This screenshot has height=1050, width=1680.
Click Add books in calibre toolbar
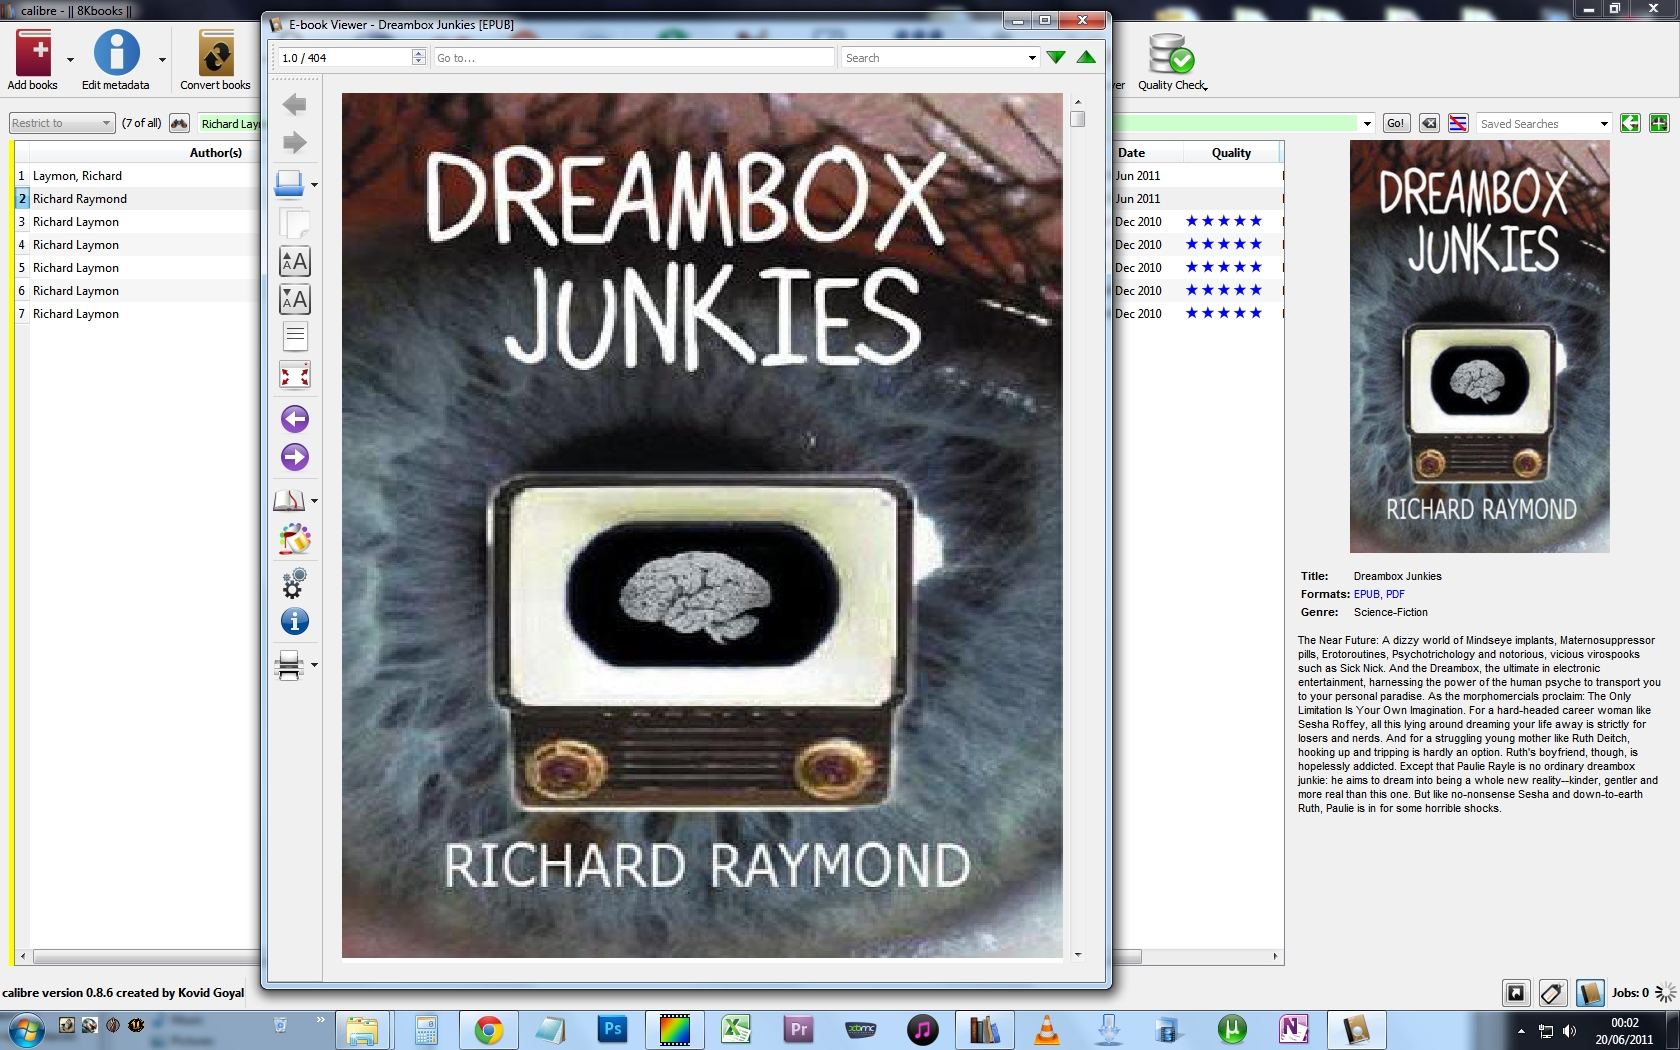click(32, 60)
